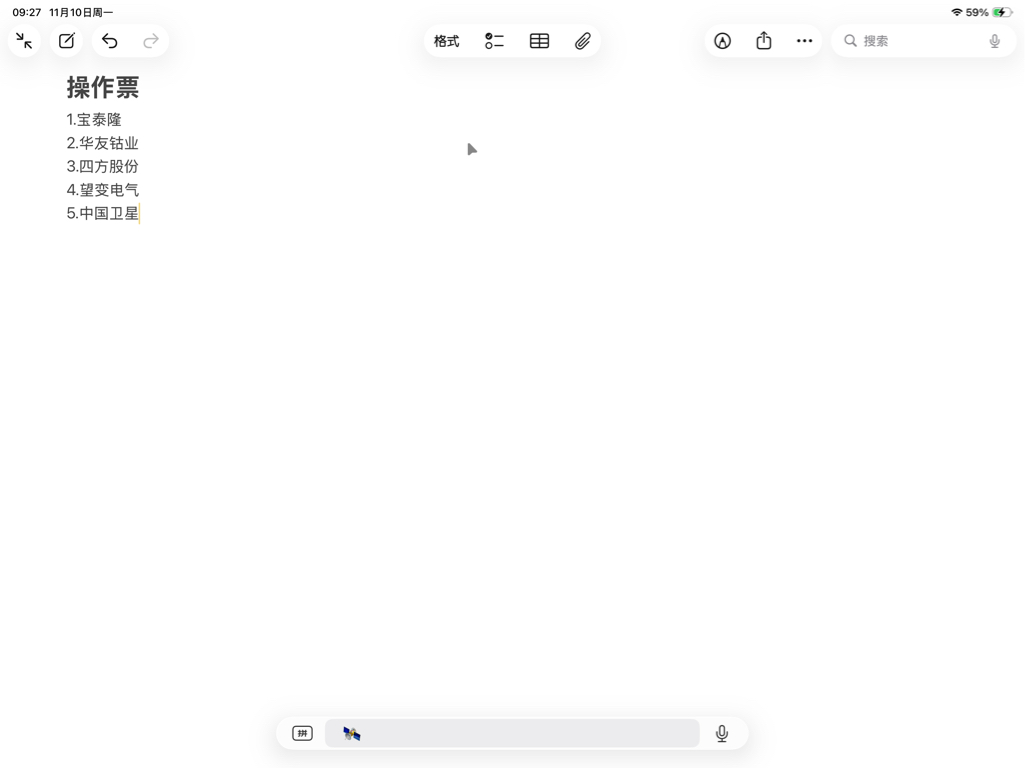The width and height of the screenshot is (1025, 768).
Task: Attach a file using the paperclip icon
Action: [x=582, y=41]
